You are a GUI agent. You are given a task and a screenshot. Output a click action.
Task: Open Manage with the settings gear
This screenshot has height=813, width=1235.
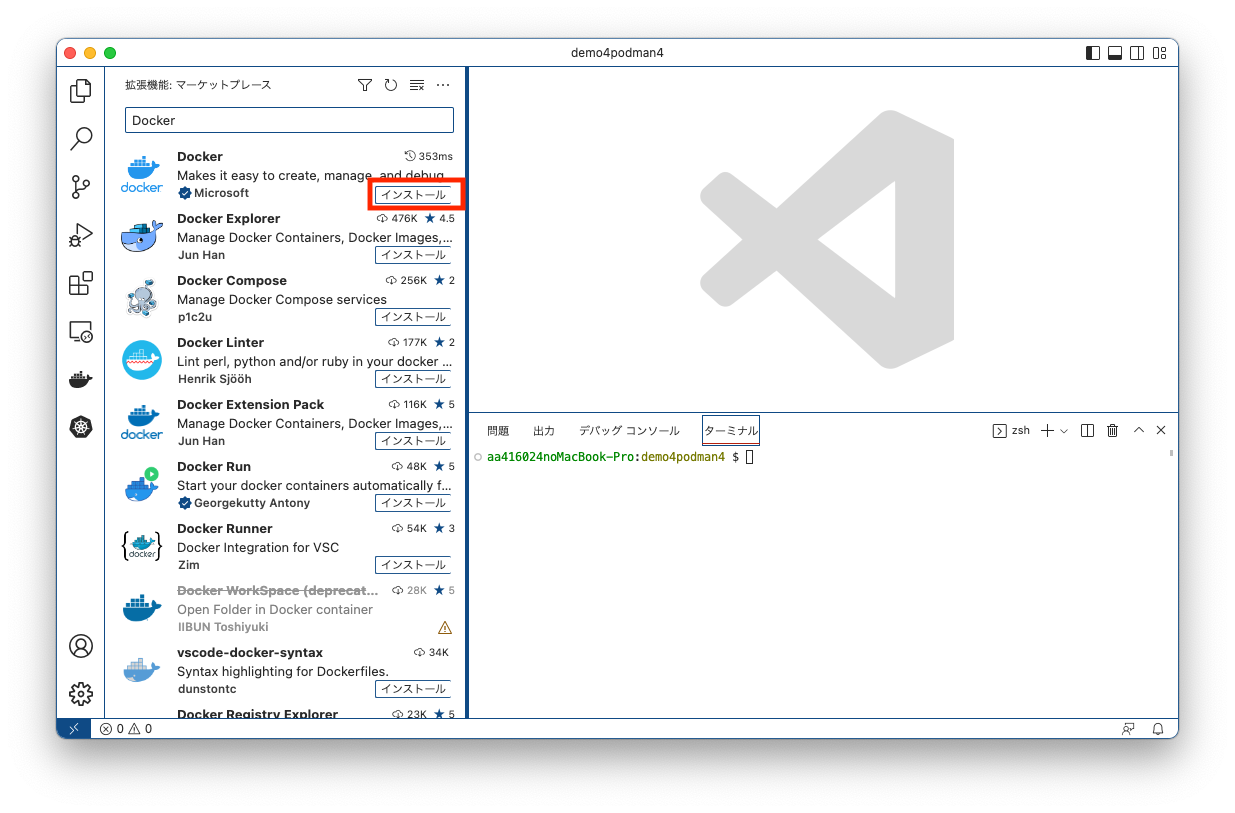(x=81, y=693)
